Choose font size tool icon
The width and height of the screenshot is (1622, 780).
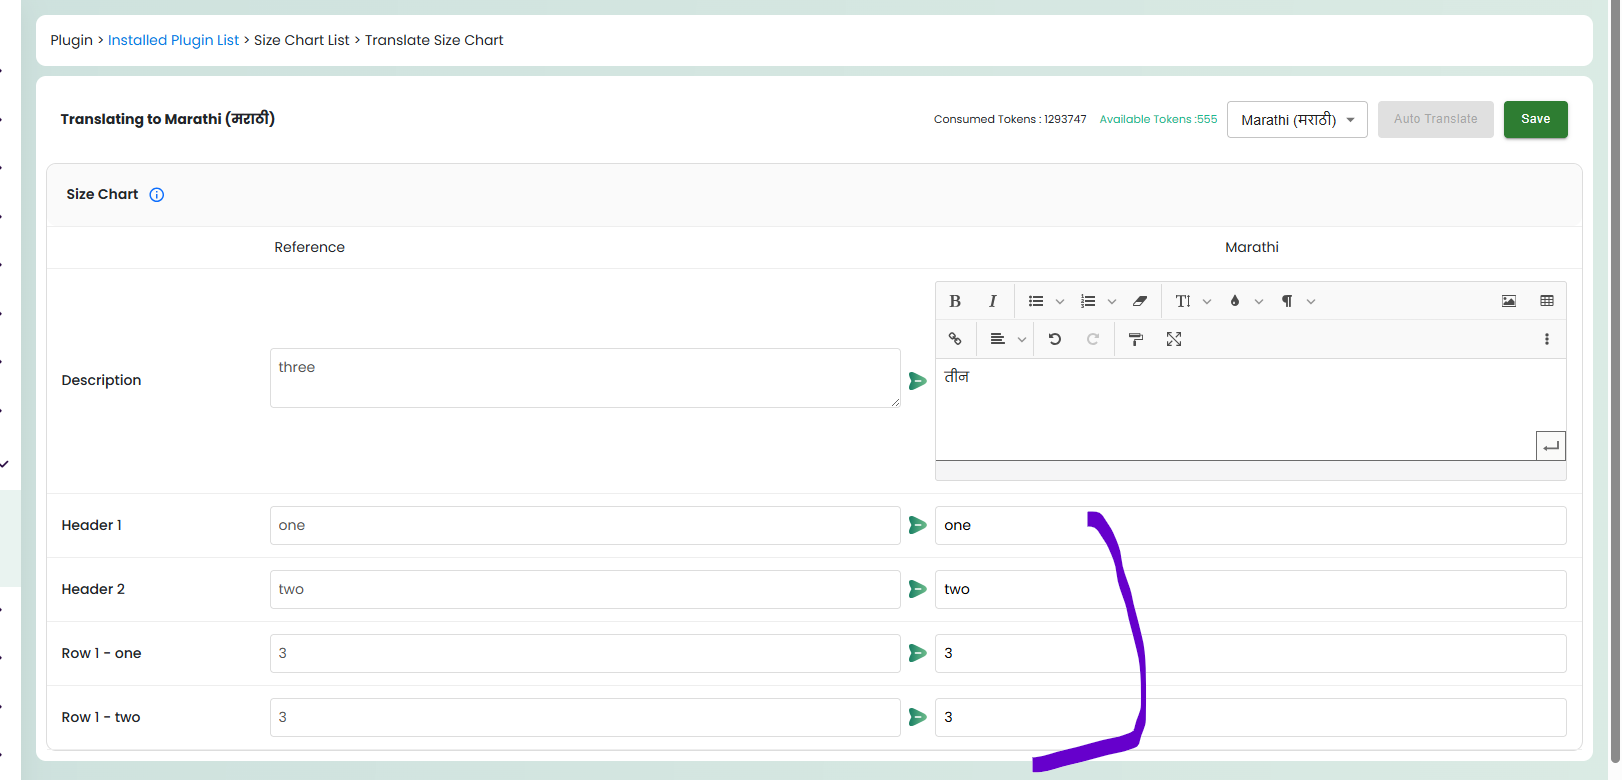[x=1183, y=301]
